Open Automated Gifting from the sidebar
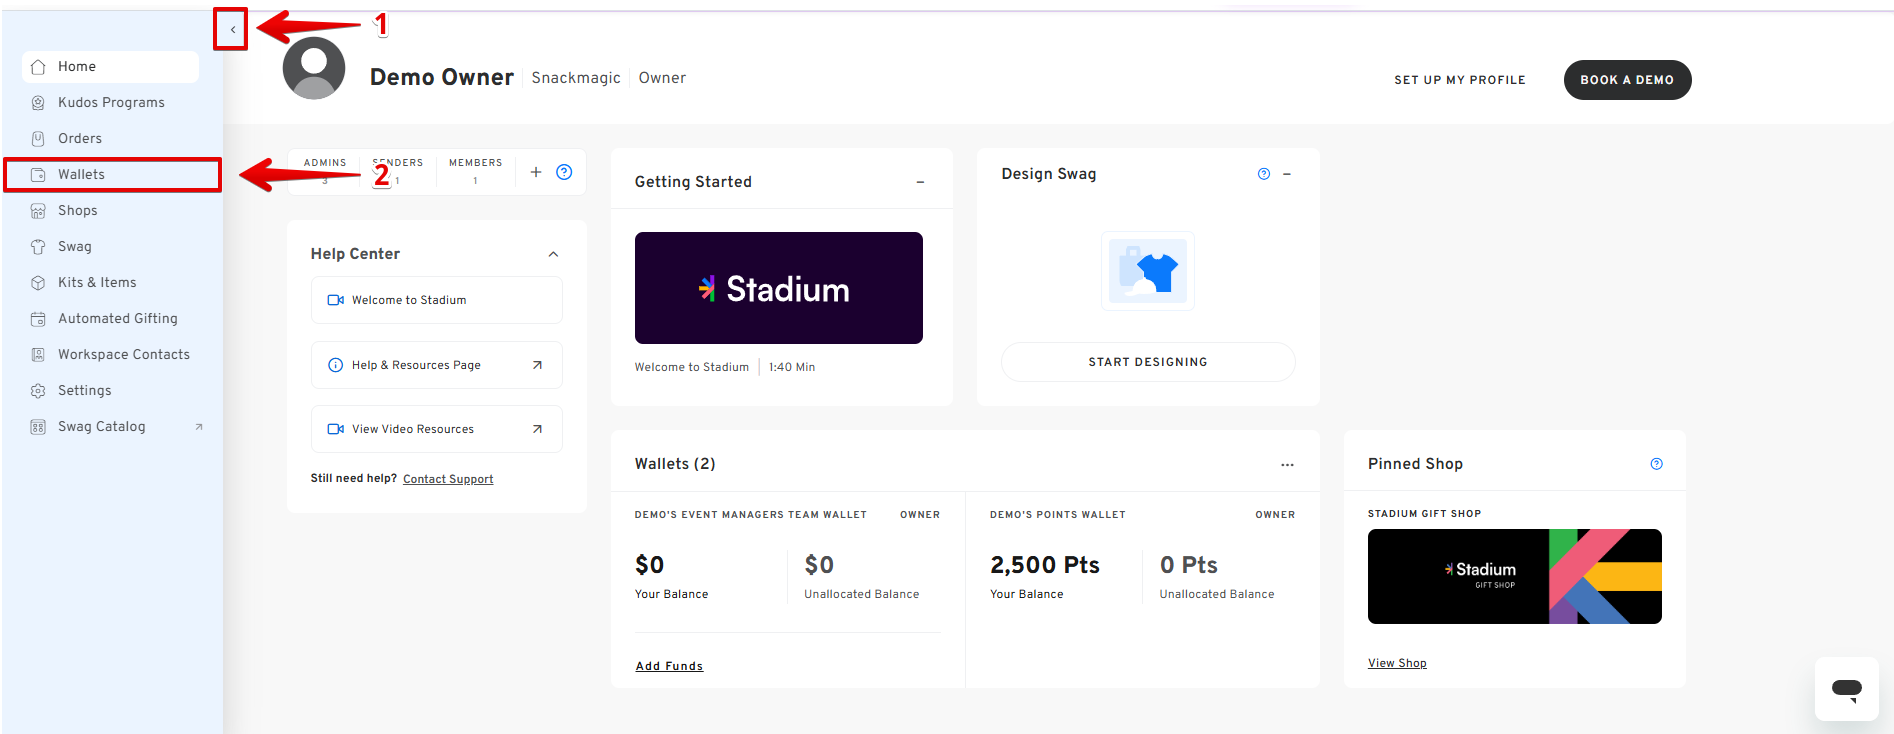 (x=117, y=319)
